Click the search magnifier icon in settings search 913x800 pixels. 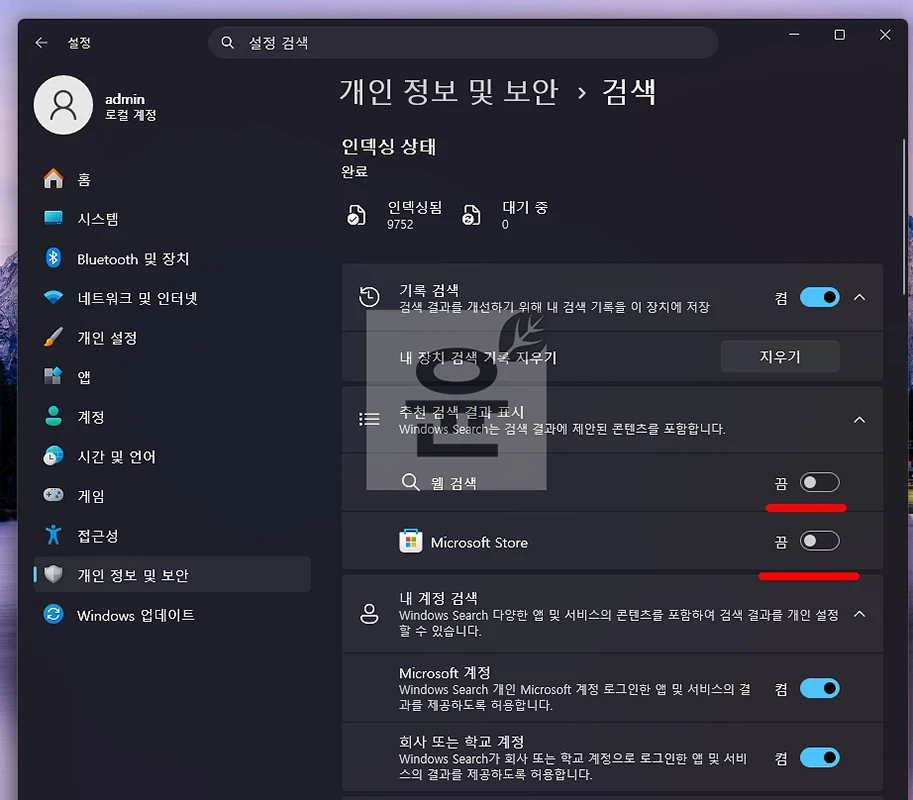[228, 43]
